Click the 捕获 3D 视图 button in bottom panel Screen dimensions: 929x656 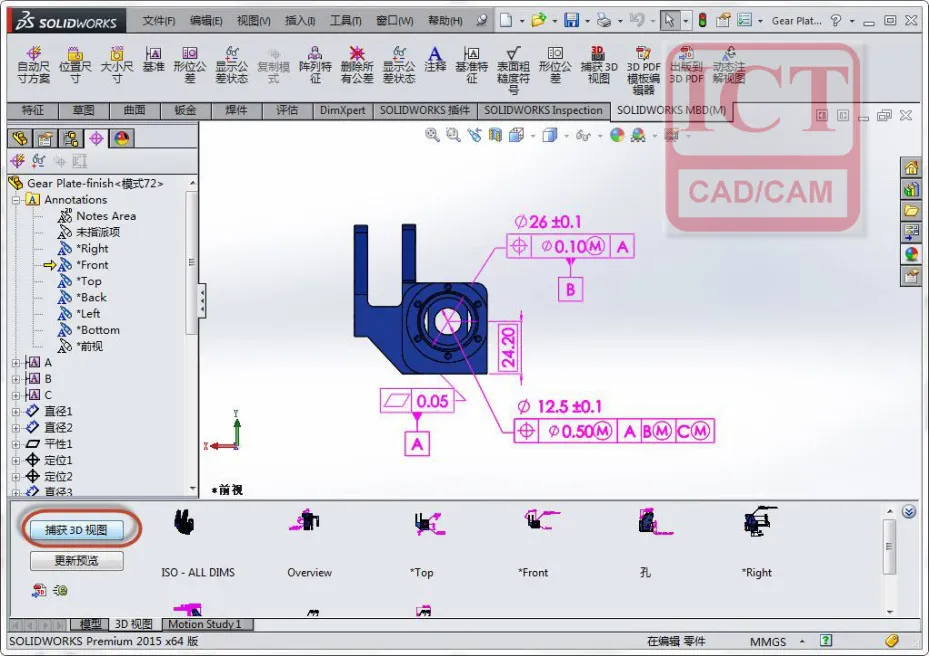coord(76,530)
